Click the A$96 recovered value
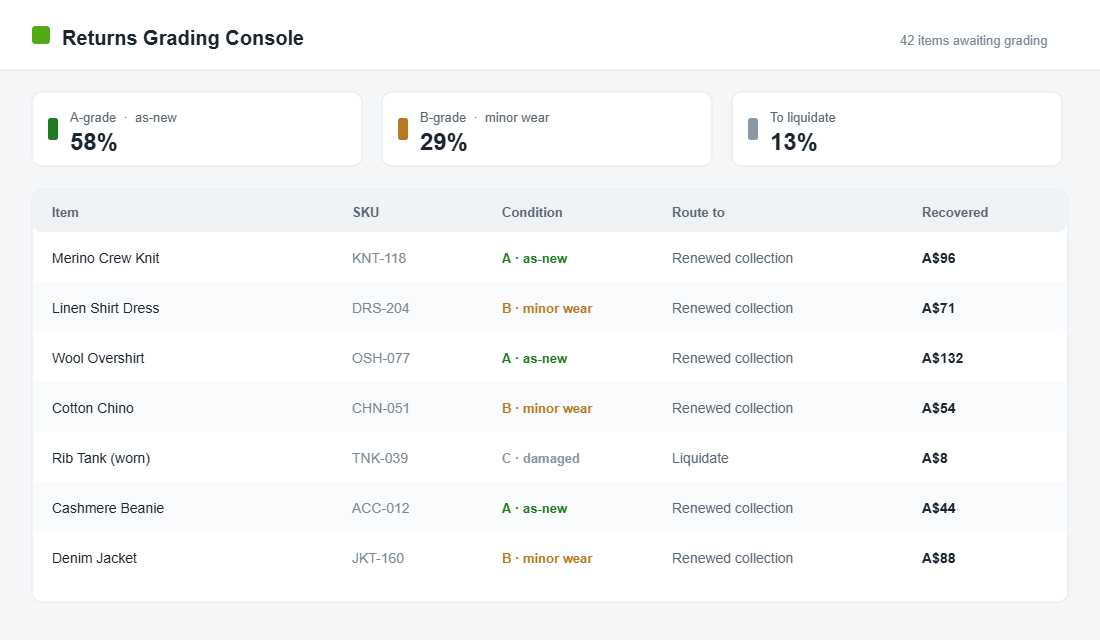 pyautogui.click(x=939, y=258)
